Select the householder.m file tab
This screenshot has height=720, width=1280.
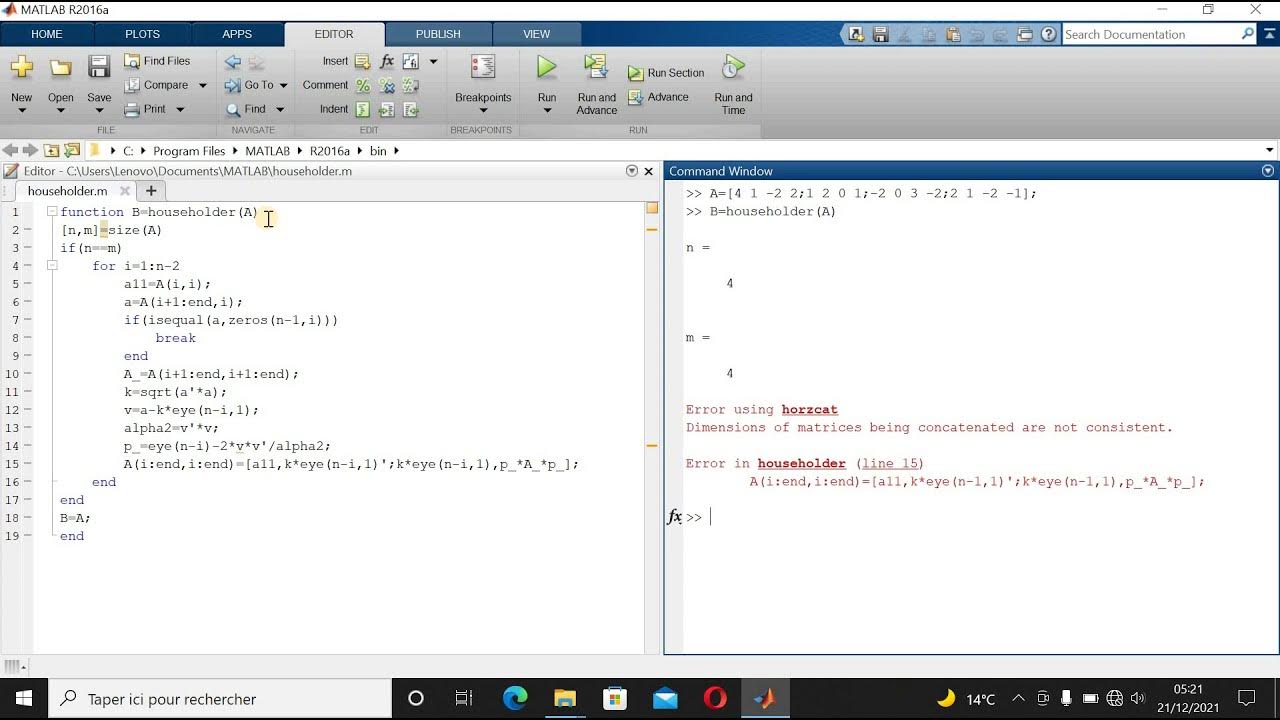tap(67, 191)
